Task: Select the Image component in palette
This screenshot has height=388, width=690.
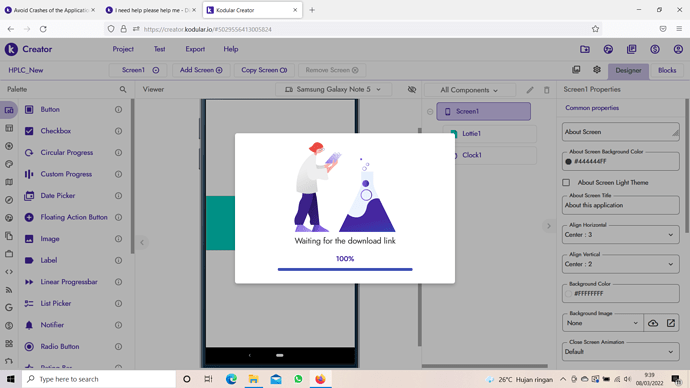Action: 50,239
